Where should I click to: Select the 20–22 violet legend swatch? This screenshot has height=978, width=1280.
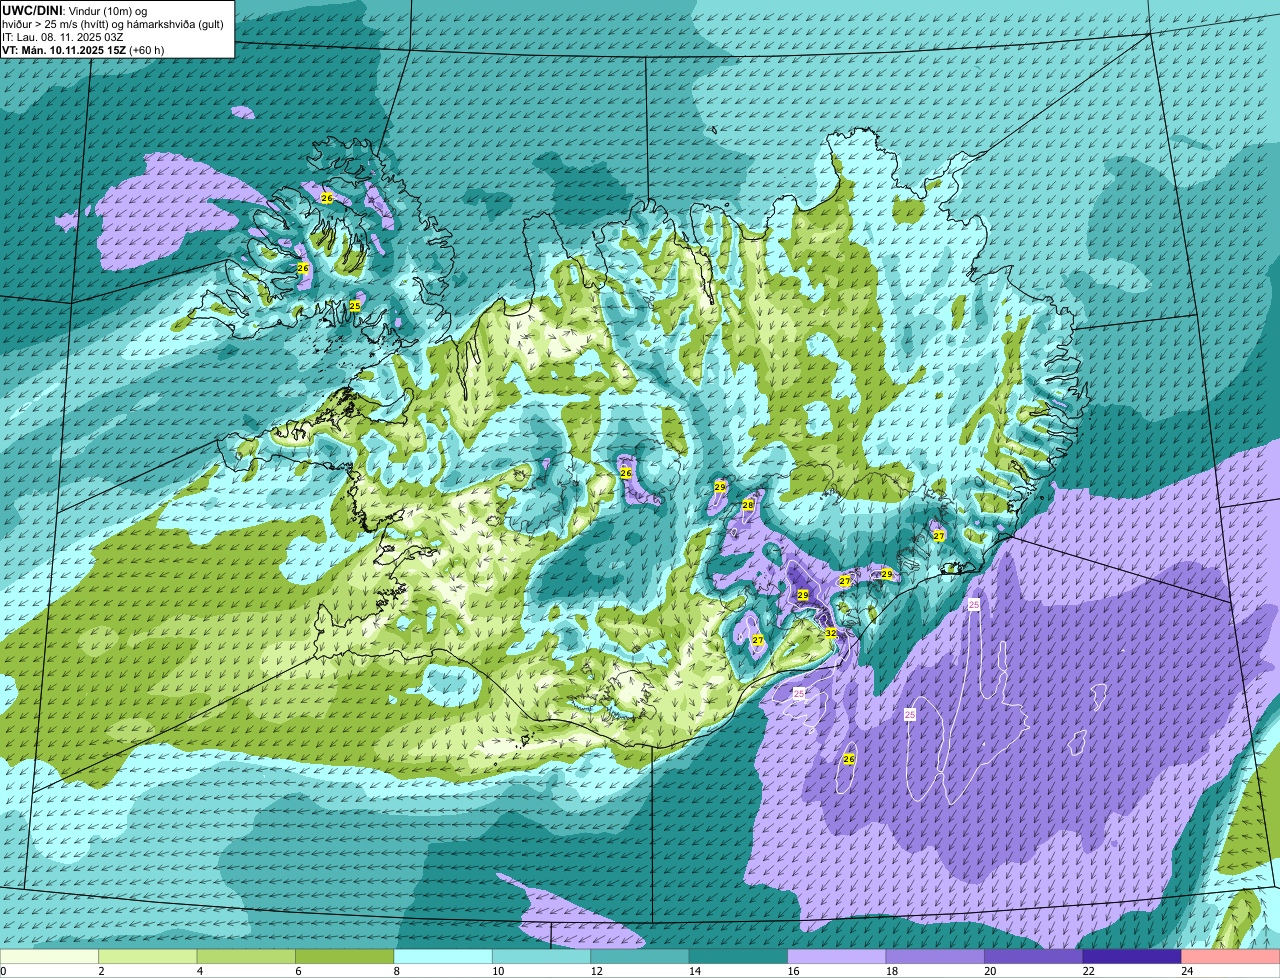1034,957
